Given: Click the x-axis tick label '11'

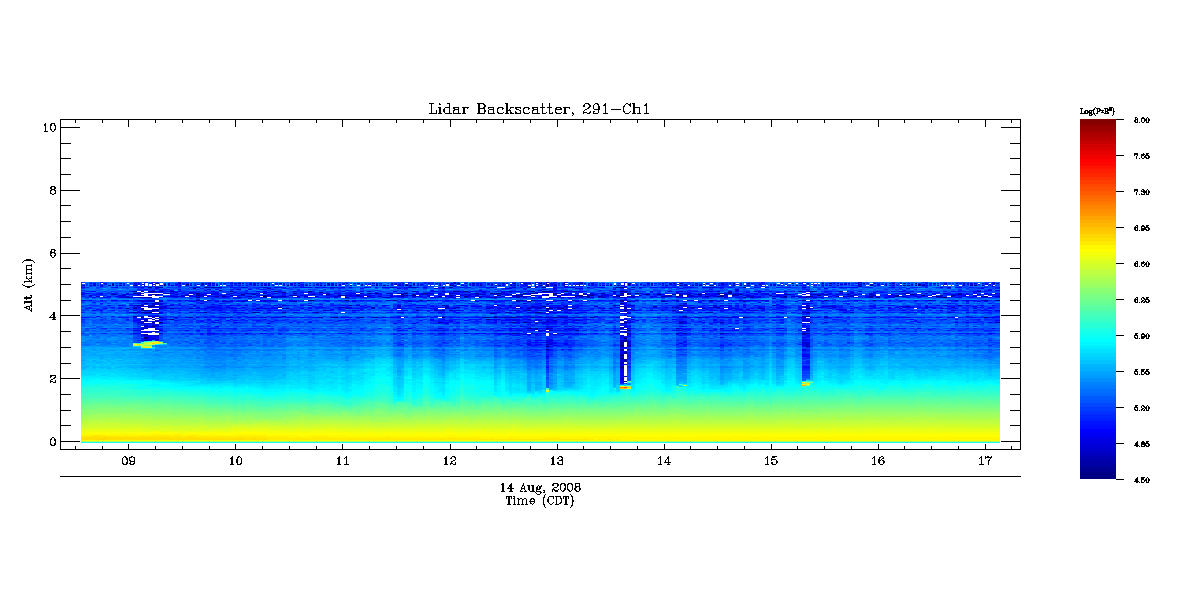Looking at the screenshot, I should (x=342, y=461).
